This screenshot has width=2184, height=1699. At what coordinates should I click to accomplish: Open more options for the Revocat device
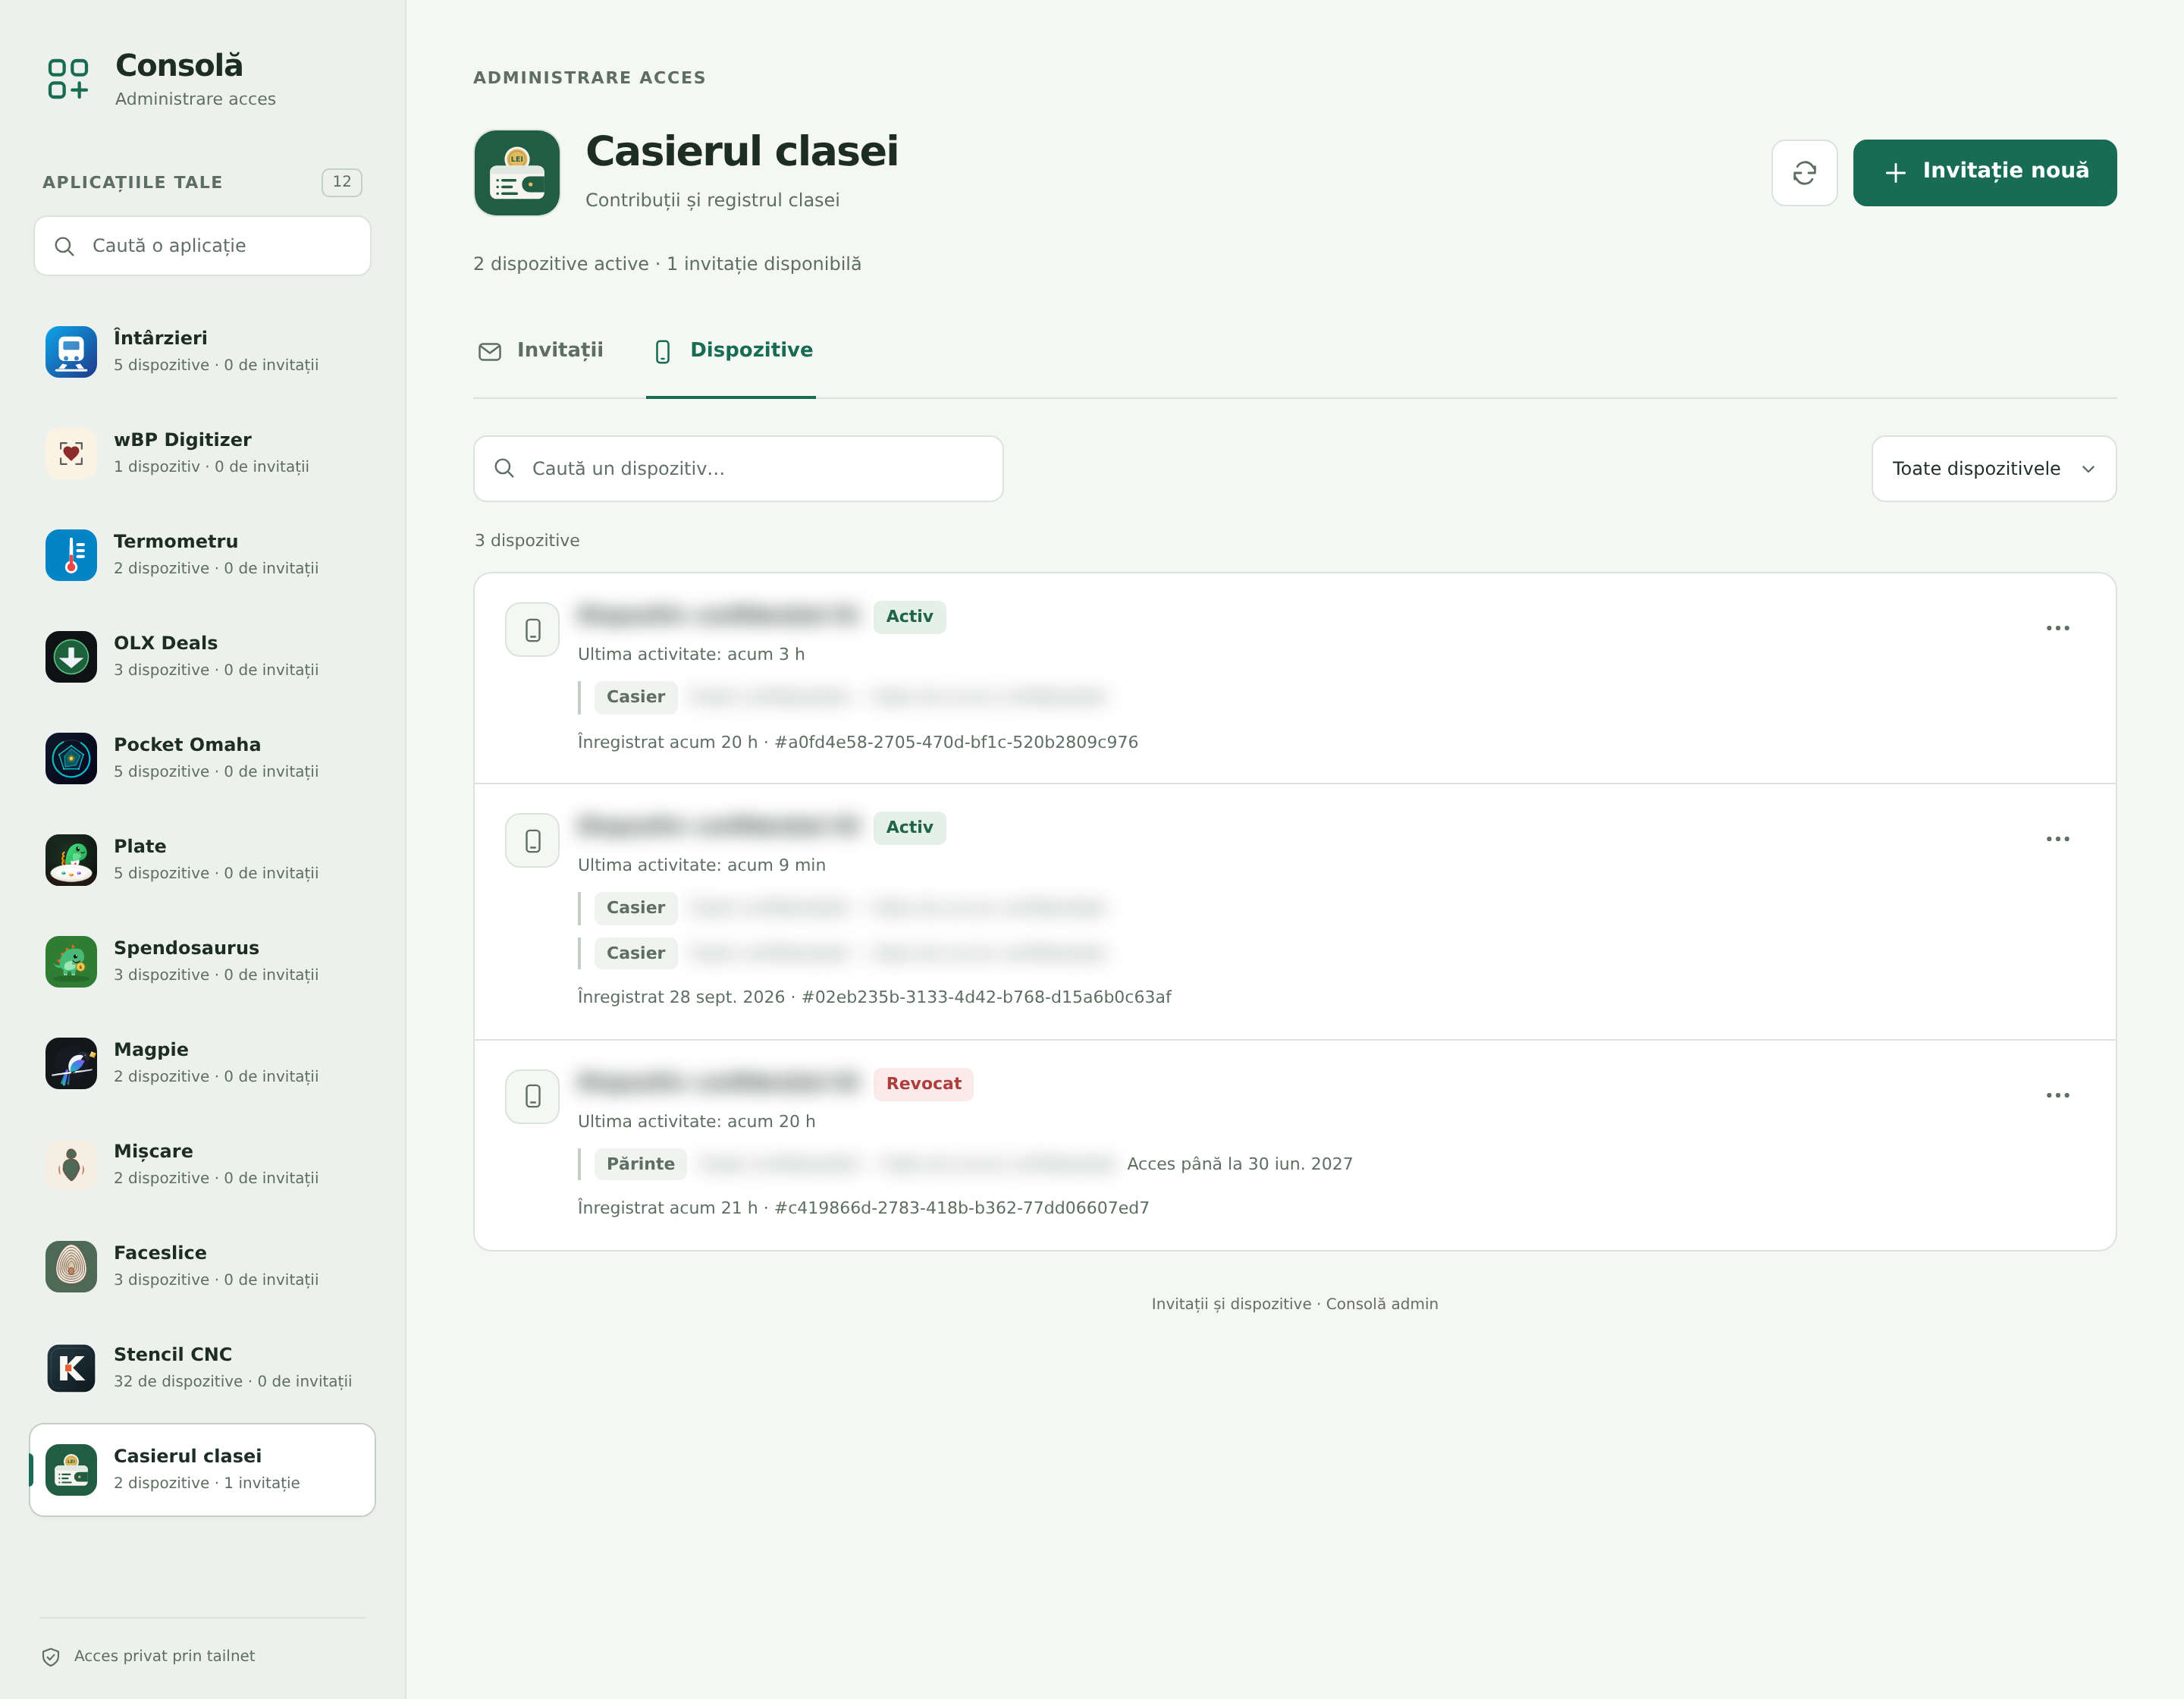pos(2057,1095)
